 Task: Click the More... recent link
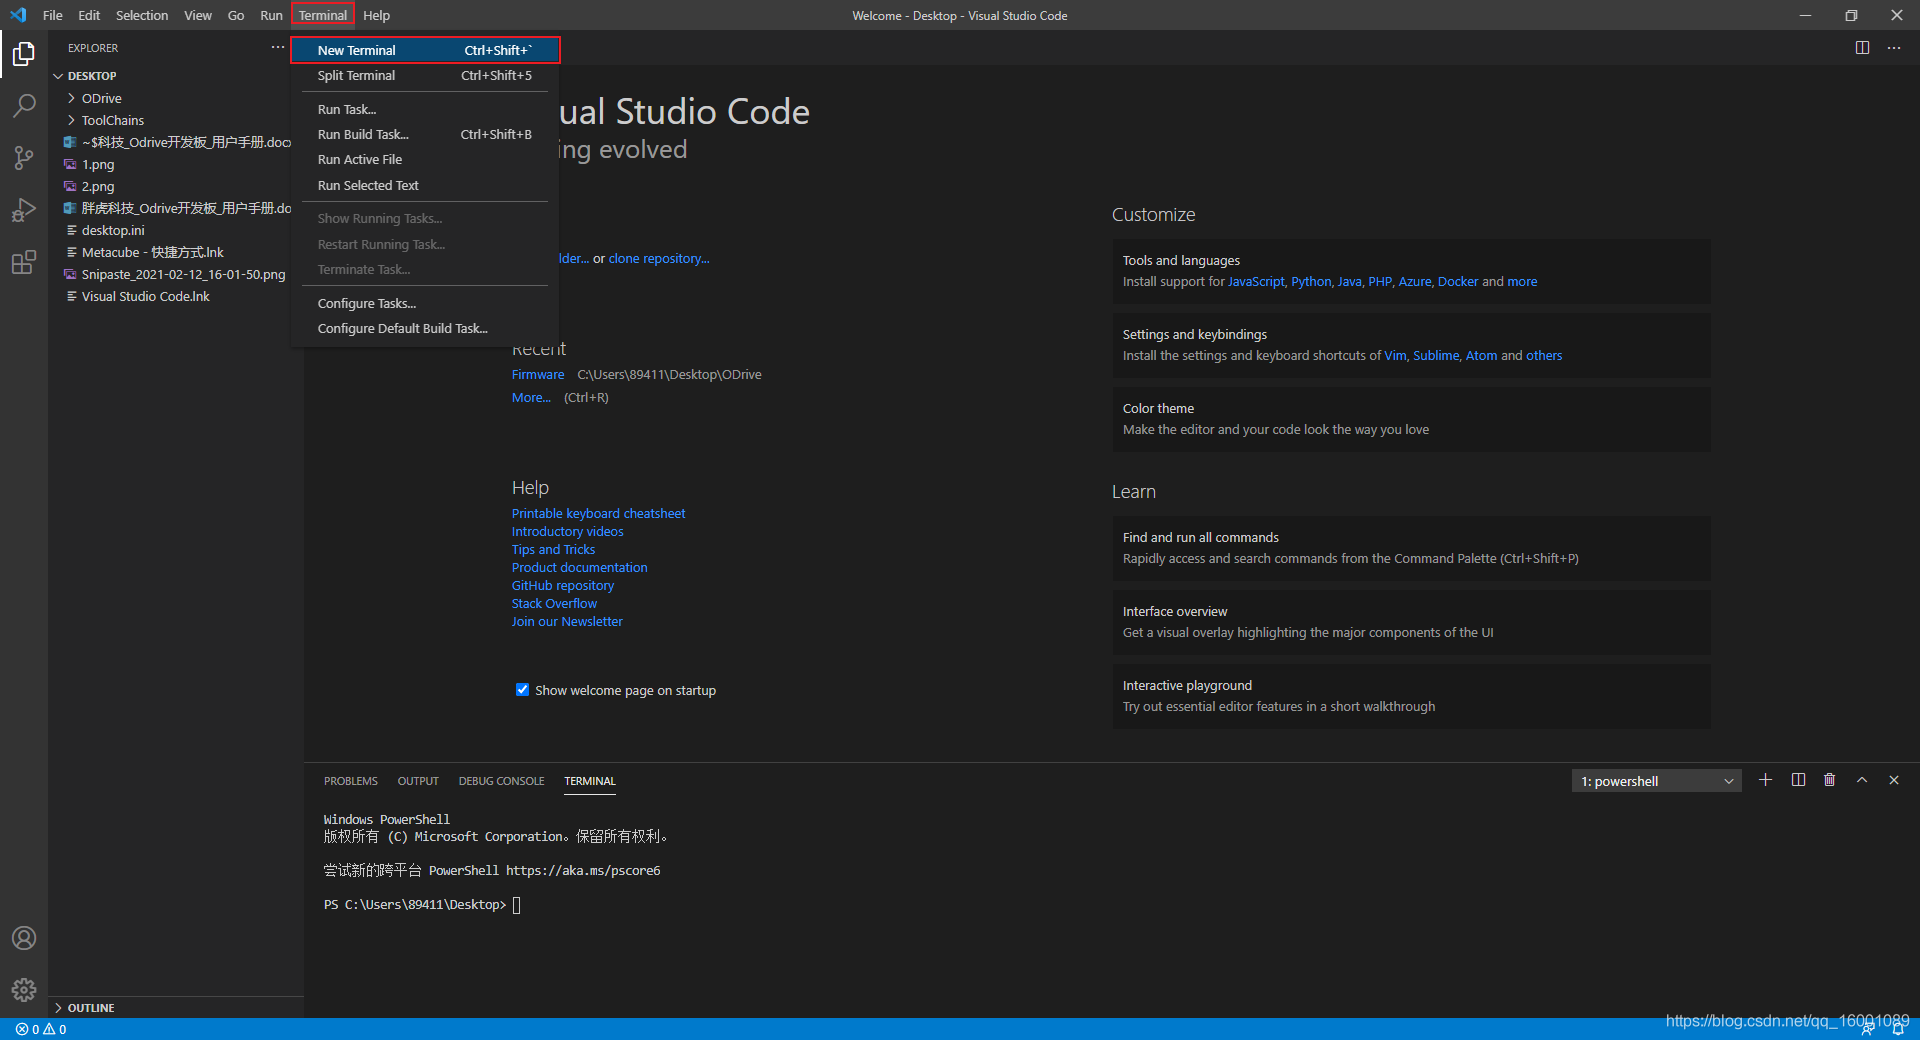point(531,397)
